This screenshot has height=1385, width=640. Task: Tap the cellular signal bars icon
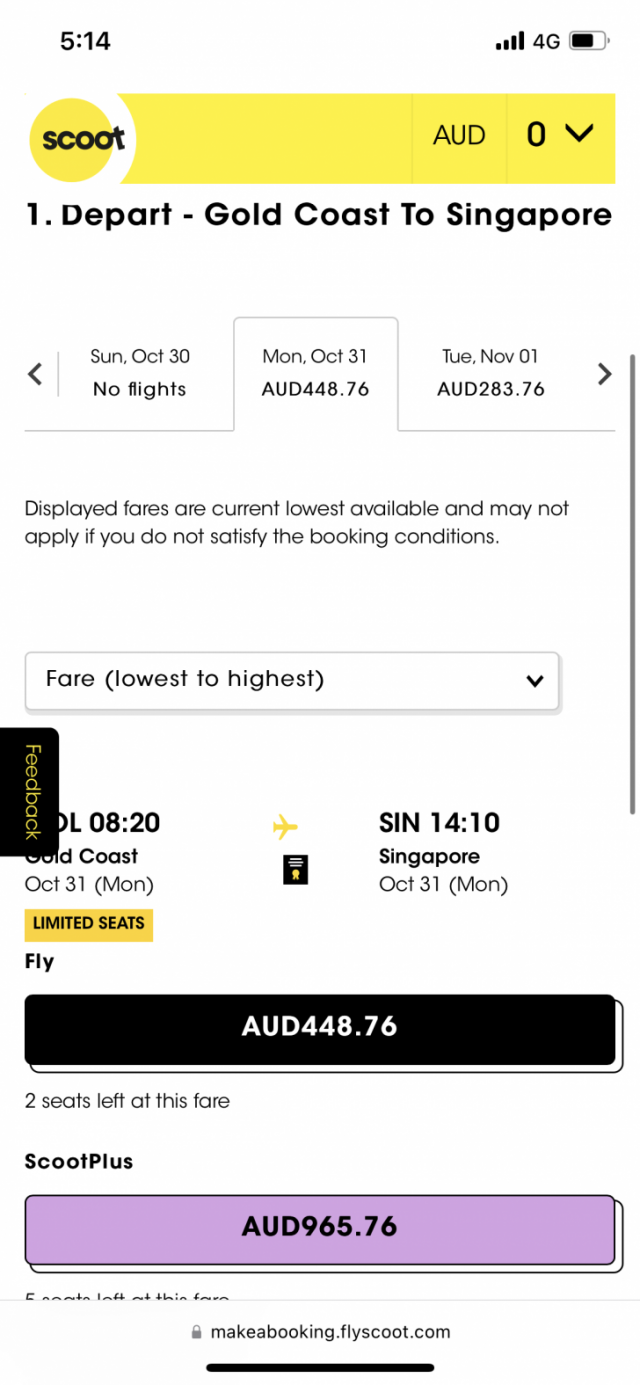pyautogui.click(x=510, y=41)
